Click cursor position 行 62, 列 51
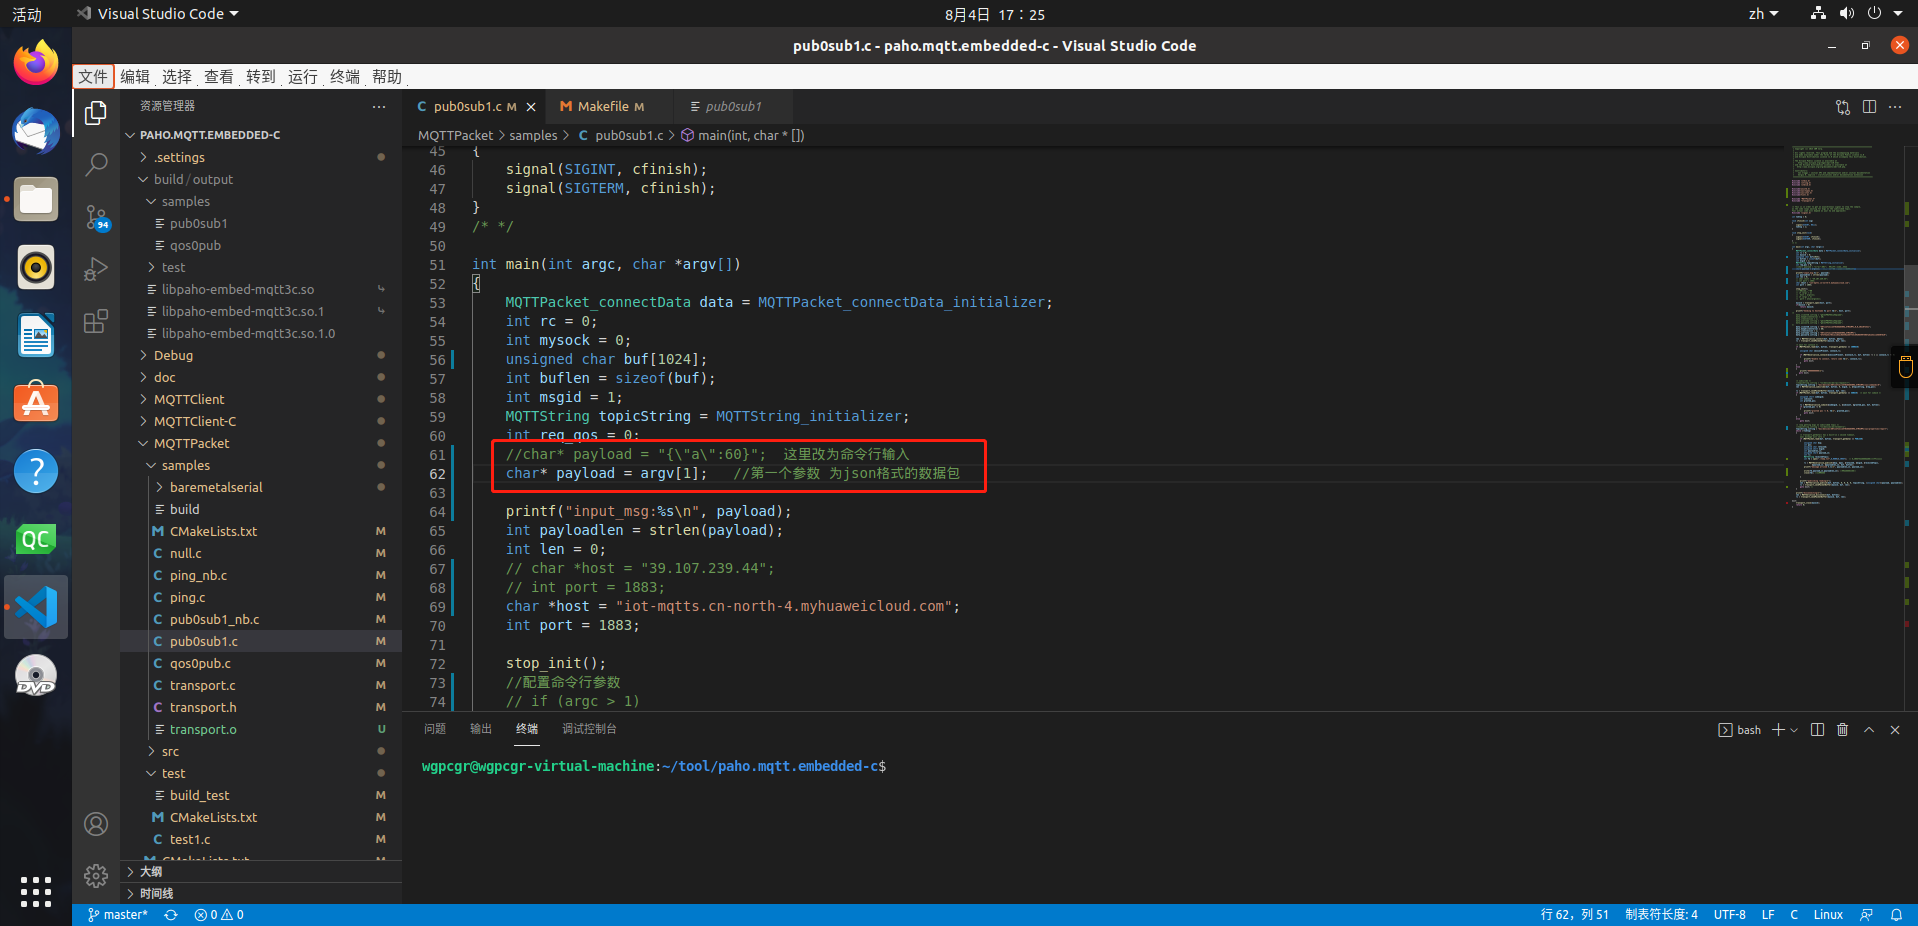The height and width of the screenshot is (926, 1918). 1575,915
